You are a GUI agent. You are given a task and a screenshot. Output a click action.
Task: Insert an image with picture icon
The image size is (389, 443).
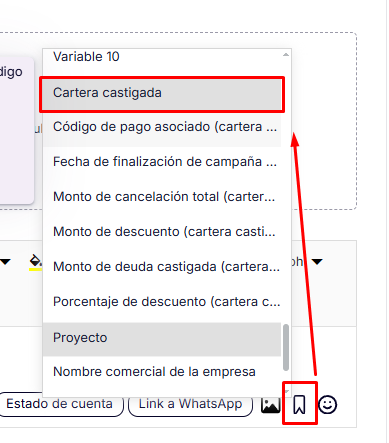(270, 405)
